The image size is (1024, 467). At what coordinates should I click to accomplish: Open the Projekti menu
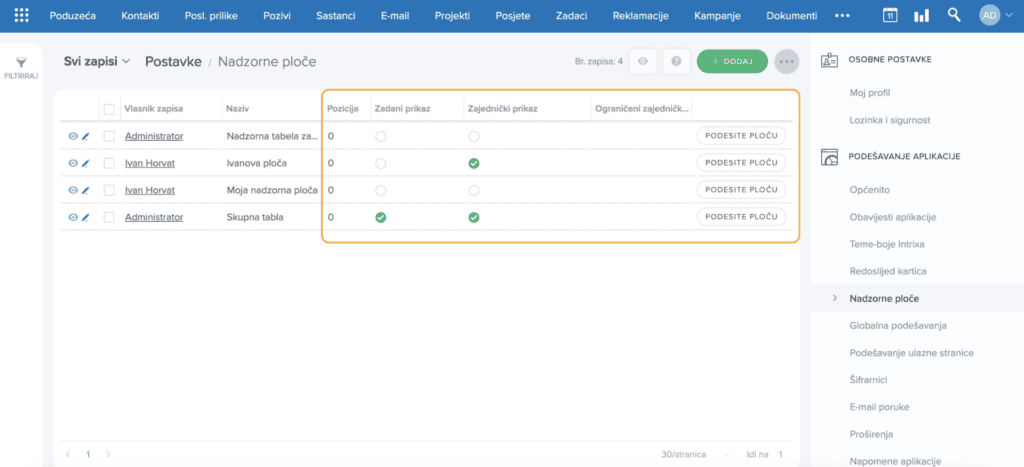tap(453, 16)
